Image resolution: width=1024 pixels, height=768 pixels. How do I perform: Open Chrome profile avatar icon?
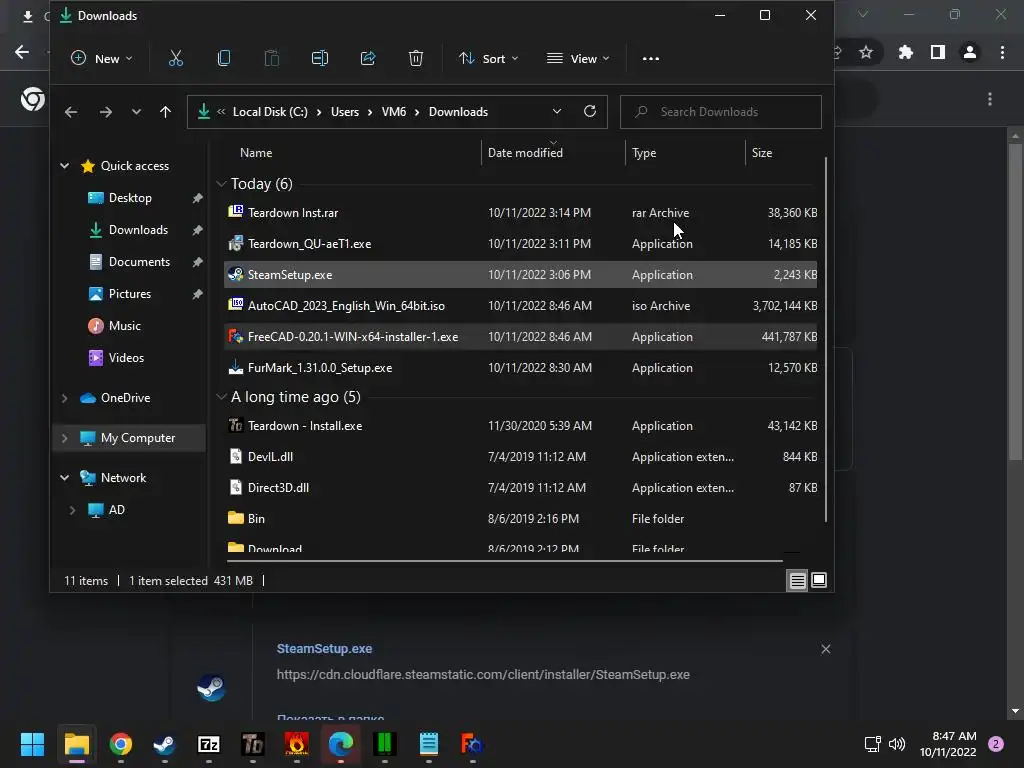970,52
